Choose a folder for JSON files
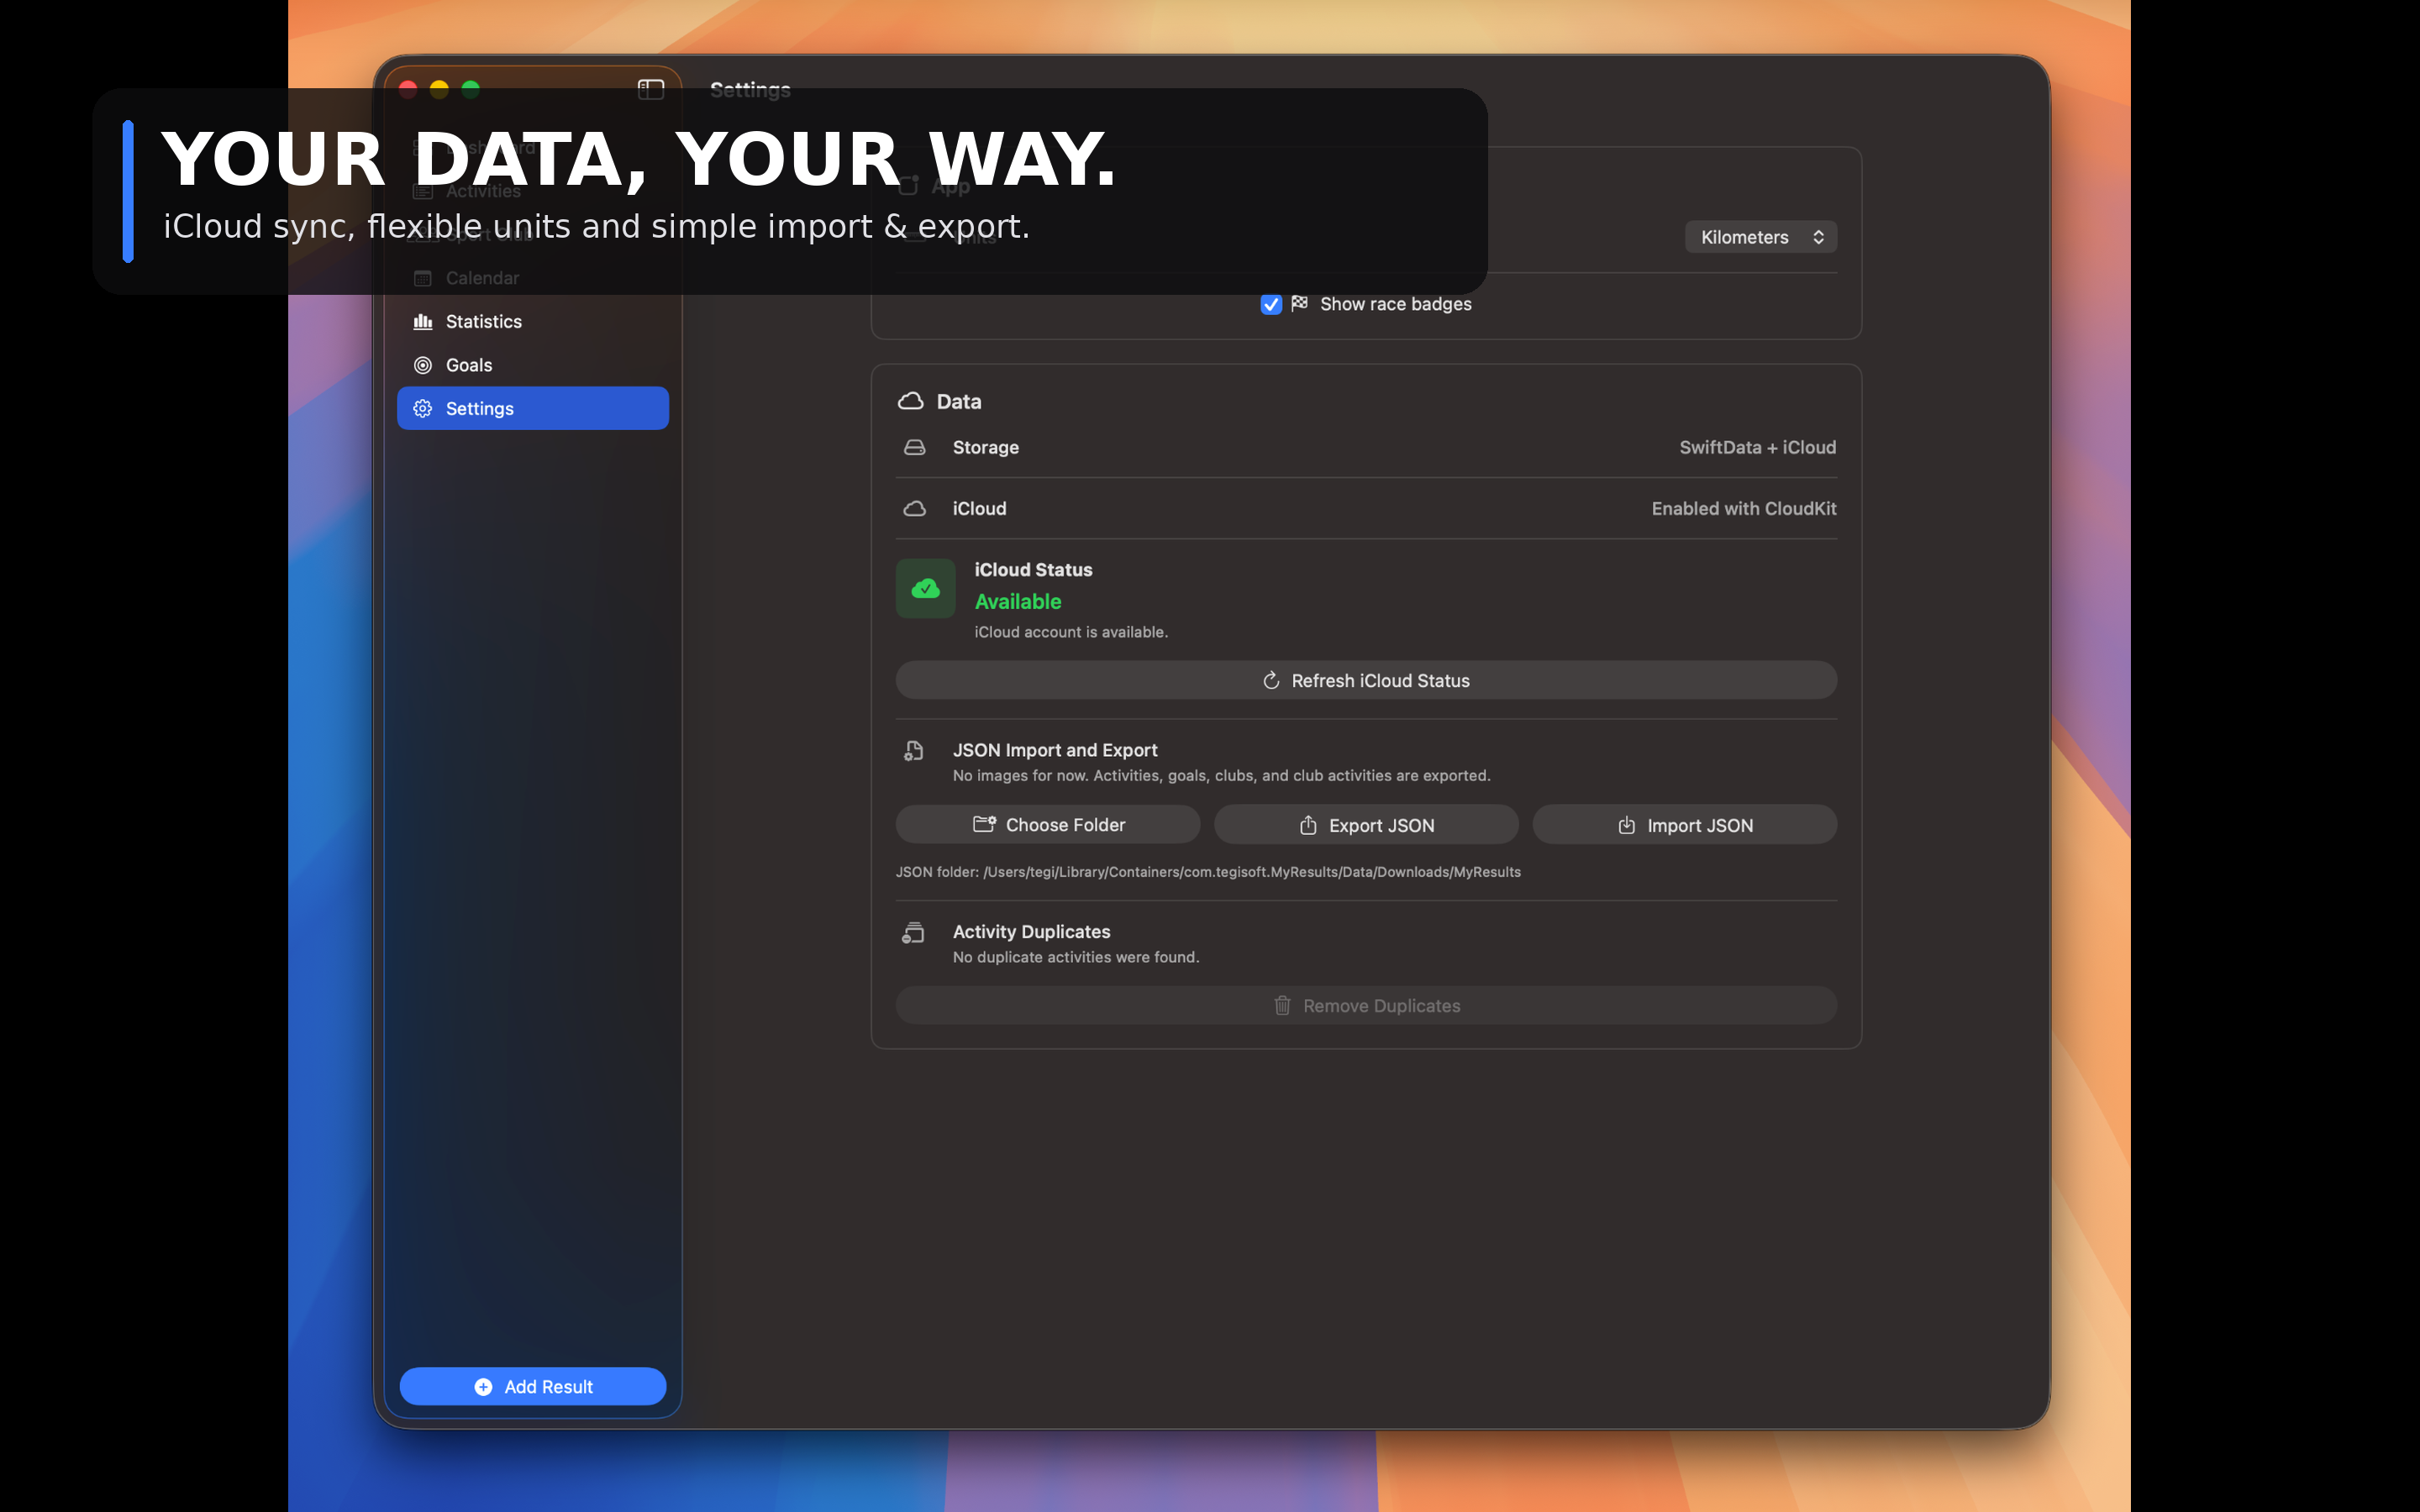The image size is (2420, 1512). [1048, 825]
